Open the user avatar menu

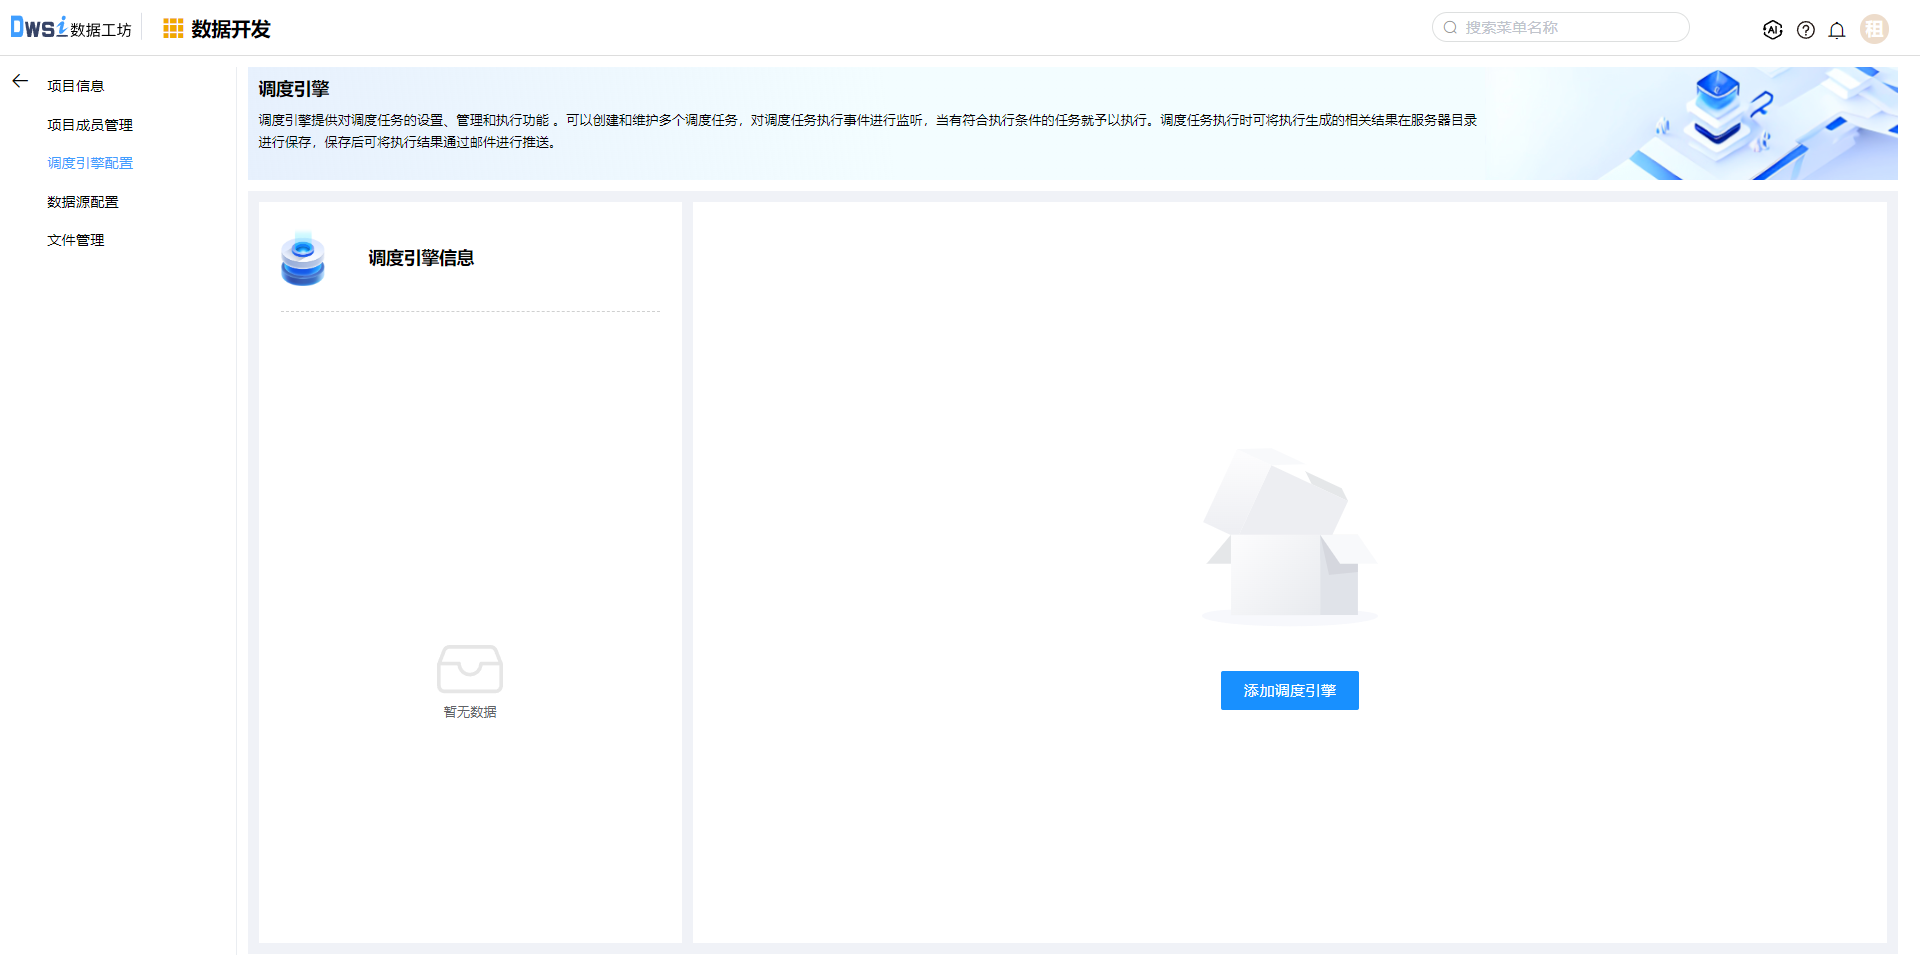(1874, 29)
